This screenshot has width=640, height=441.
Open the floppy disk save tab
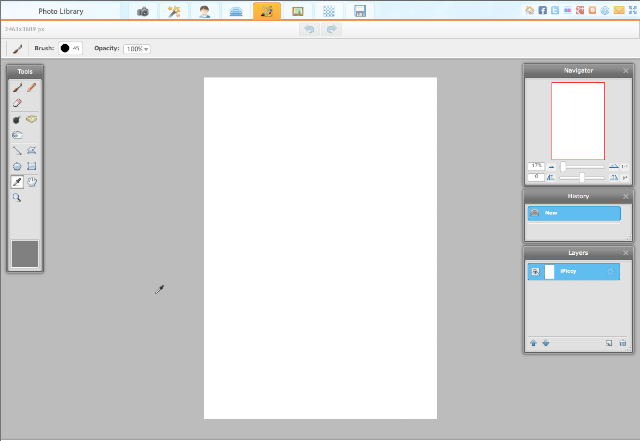(x=360, y=11)
